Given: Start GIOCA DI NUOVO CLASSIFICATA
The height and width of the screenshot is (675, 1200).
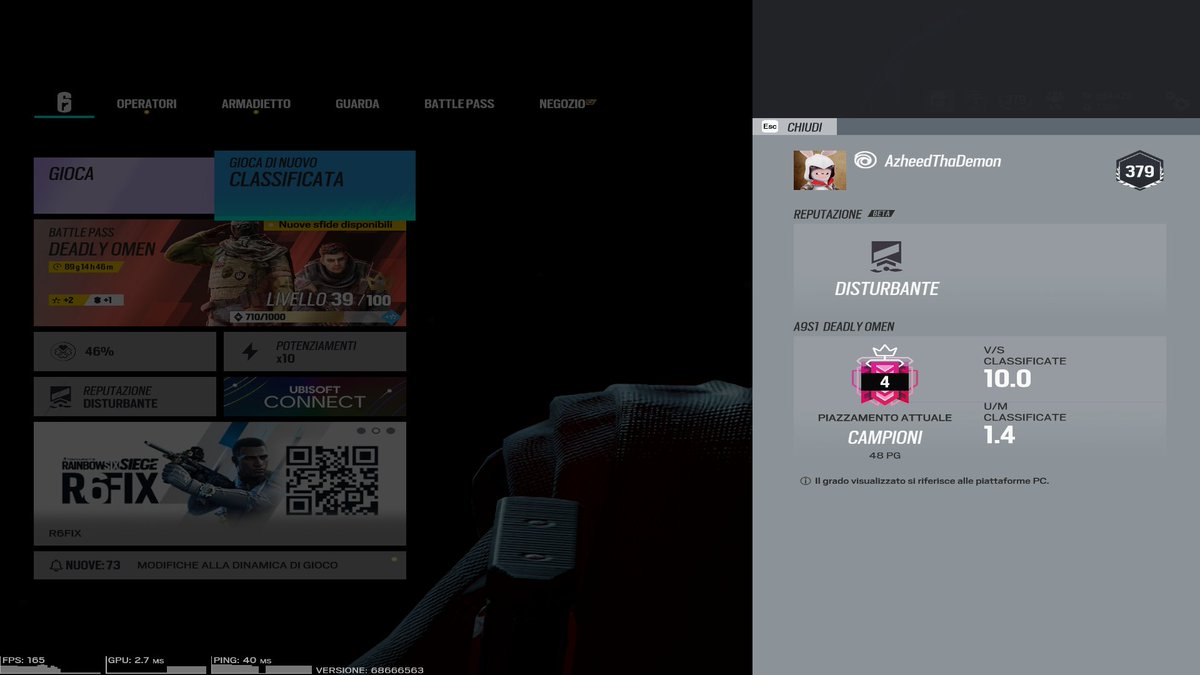Looking at the screenshot, I should (315, 185).
